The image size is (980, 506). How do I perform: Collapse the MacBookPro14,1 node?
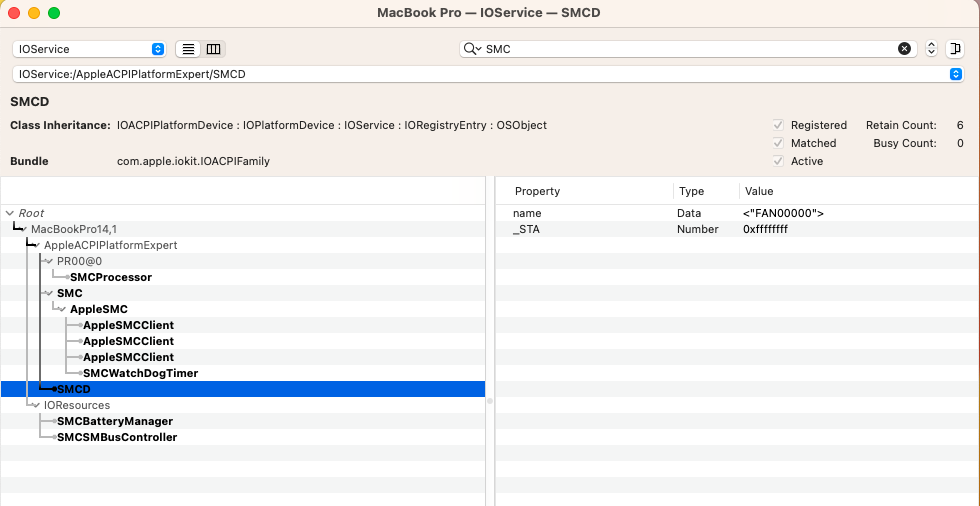coord(23,229)
